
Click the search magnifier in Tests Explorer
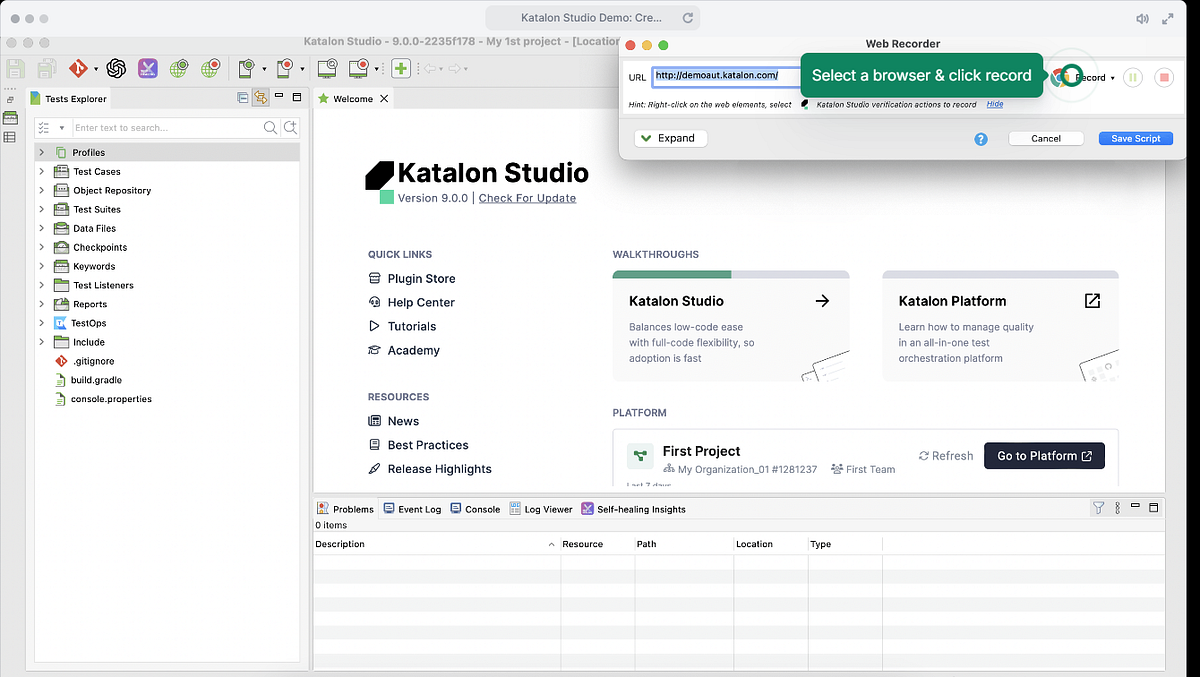point(270,128)
